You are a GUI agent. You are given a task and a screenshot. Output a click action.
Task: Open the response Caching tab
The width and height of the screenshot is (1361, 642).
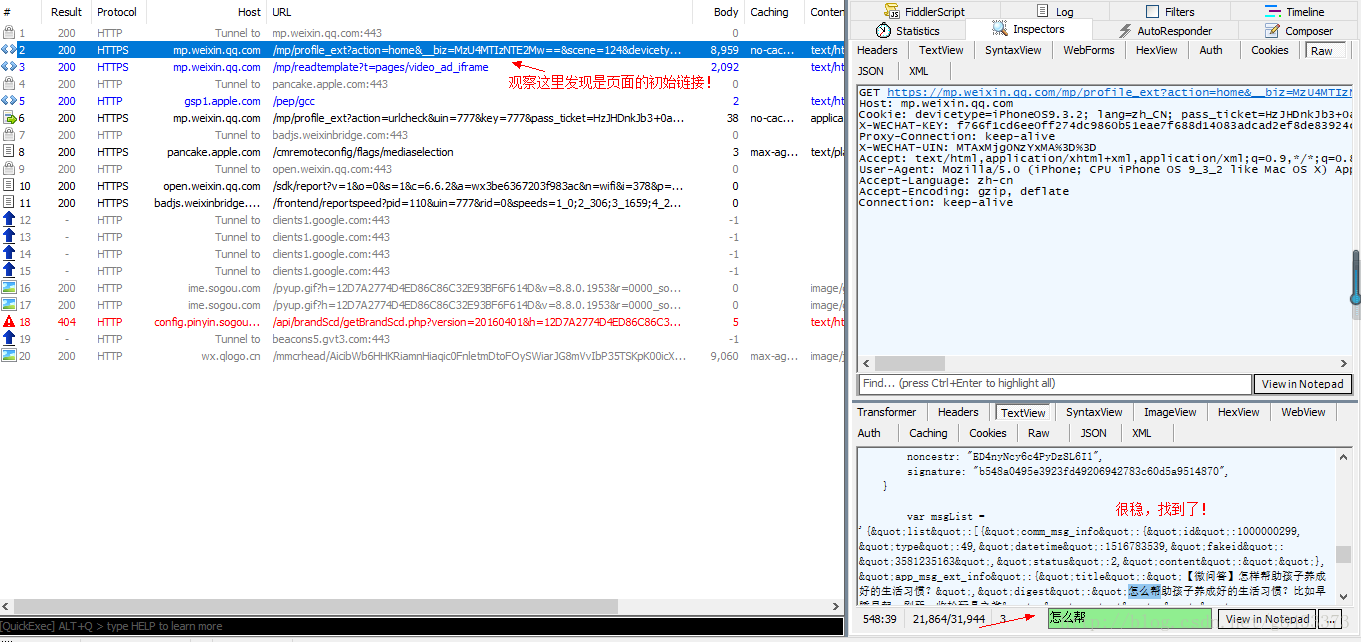click(928, 433)
